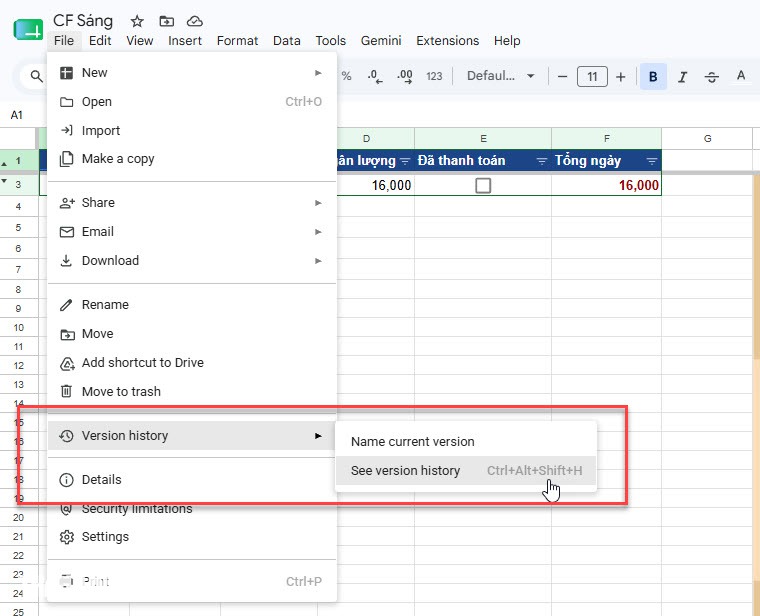Click the CF Sáng document title
The height and width of the screenshot is (616, 760).
83,21
